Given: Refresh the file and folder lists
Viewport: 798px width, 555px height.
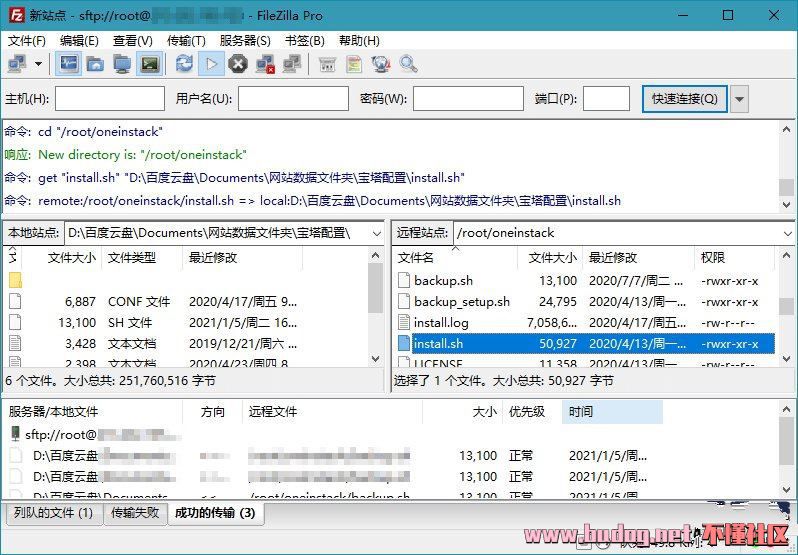Looking at the screenshot, I should pos(184,65).
